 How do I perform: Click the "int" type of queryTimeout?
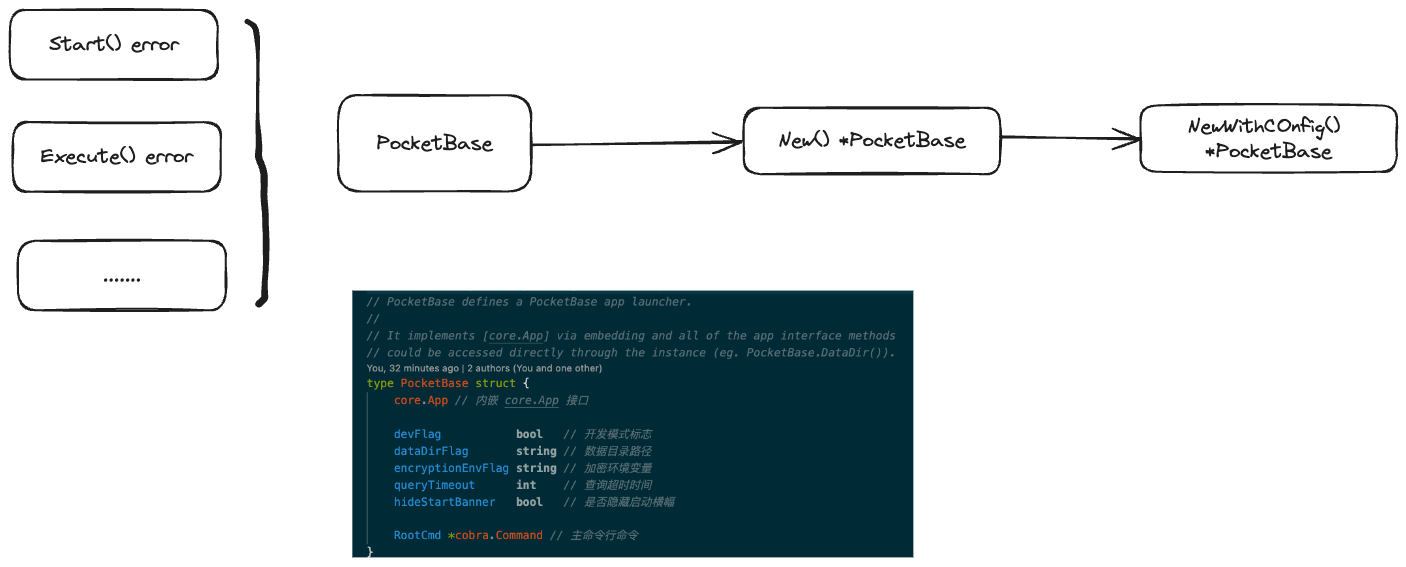point(526,485)
